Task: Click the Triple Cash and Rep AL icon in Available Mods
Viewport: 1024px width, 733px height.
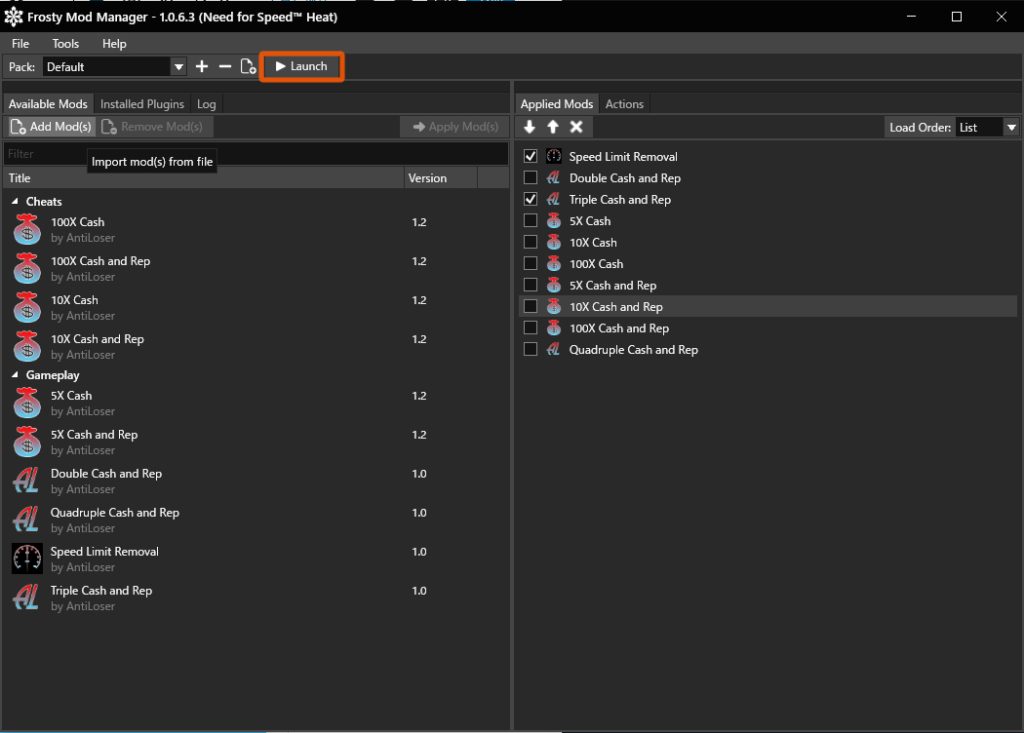Action: 27,598
